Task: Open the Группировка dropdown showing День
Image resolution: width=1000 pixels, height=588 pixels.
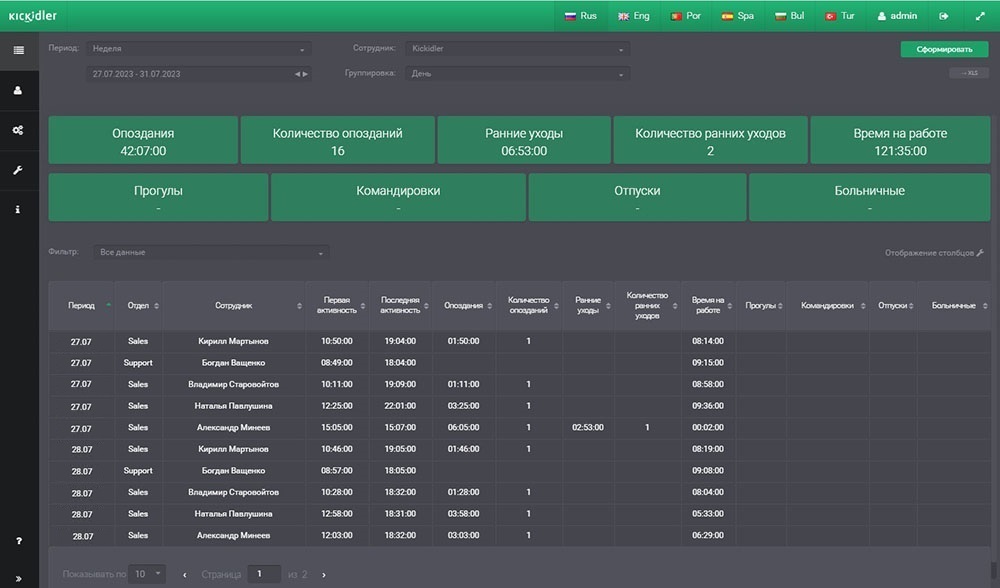Action: [x=516, y=74]
